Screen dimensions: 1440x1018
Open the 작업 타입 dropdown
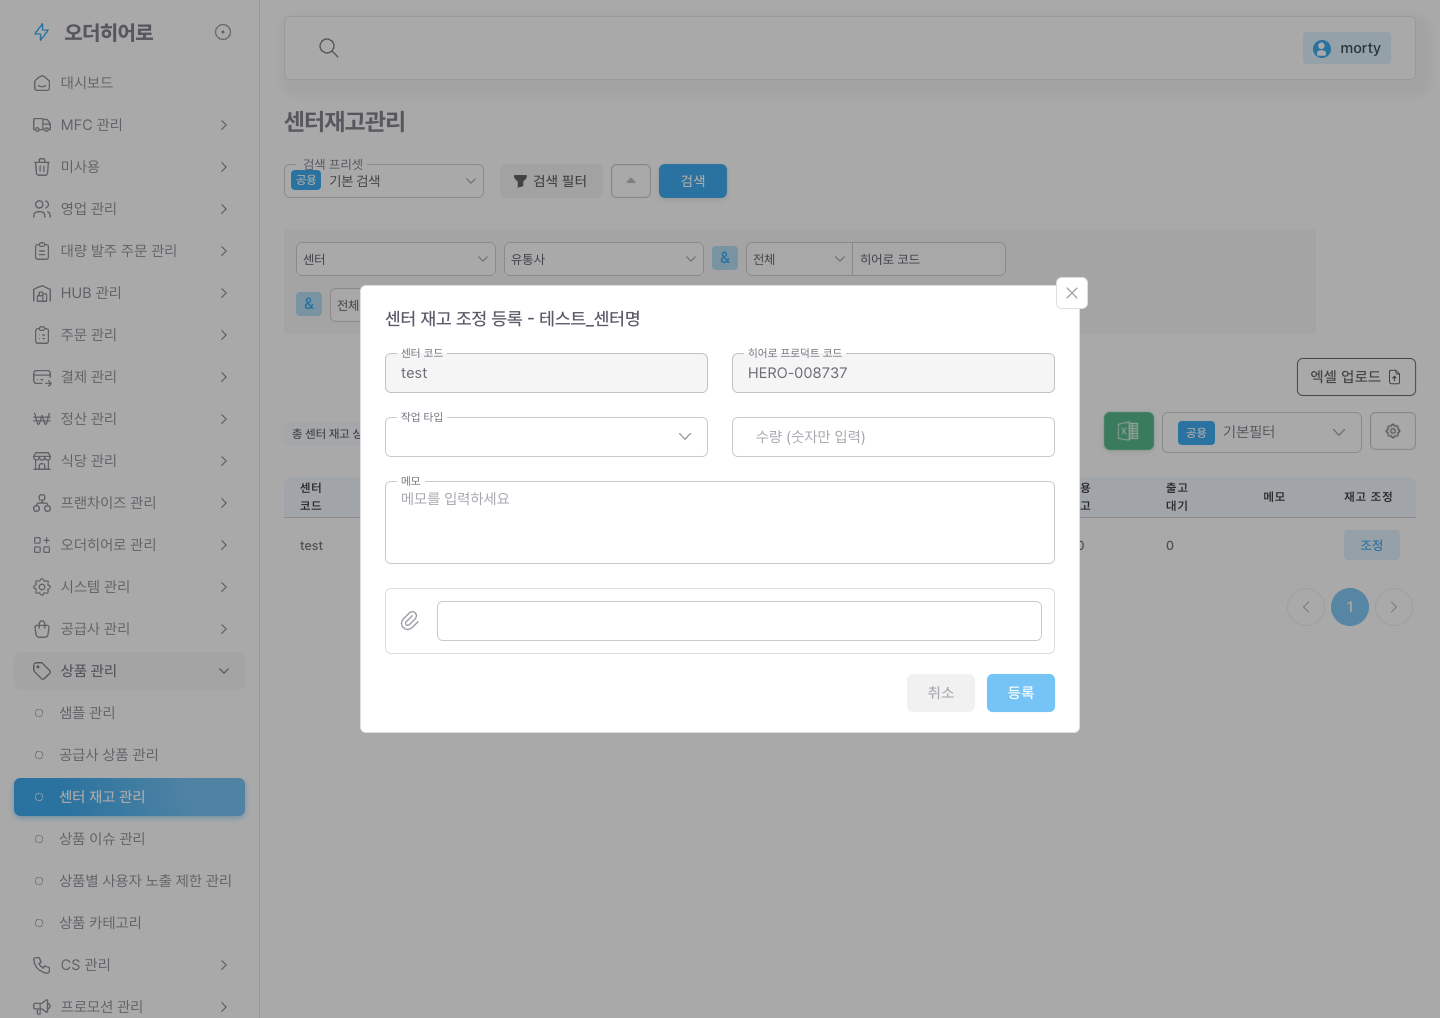coord(546,437)
